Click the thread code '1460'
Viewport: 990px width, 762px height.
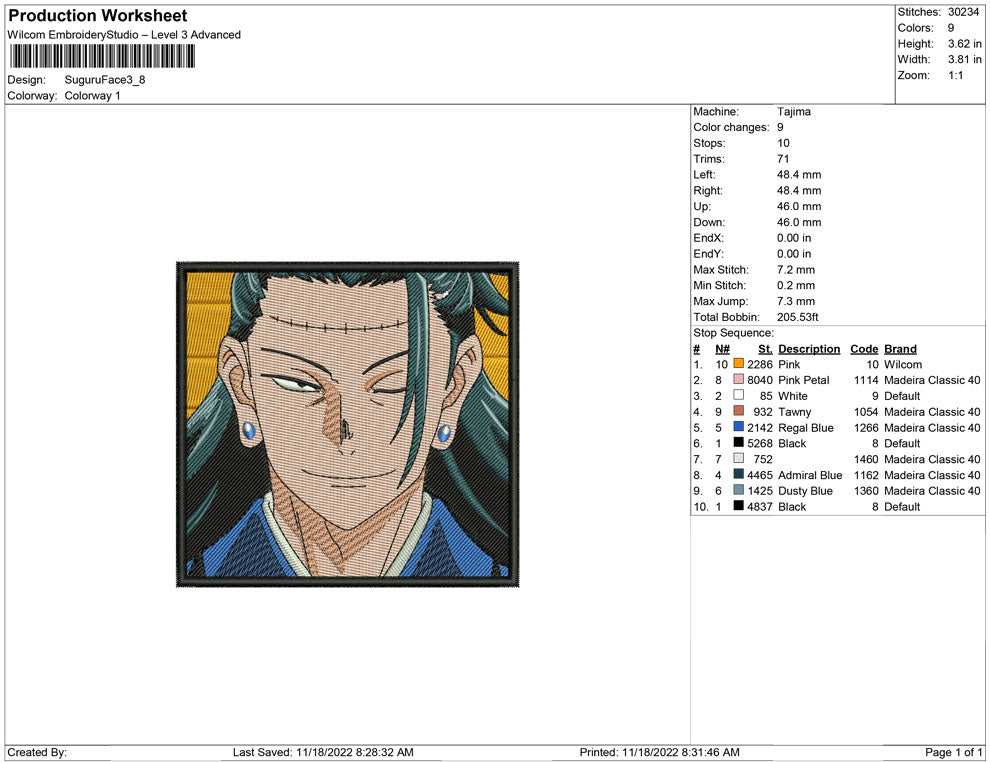pos(866,459)
